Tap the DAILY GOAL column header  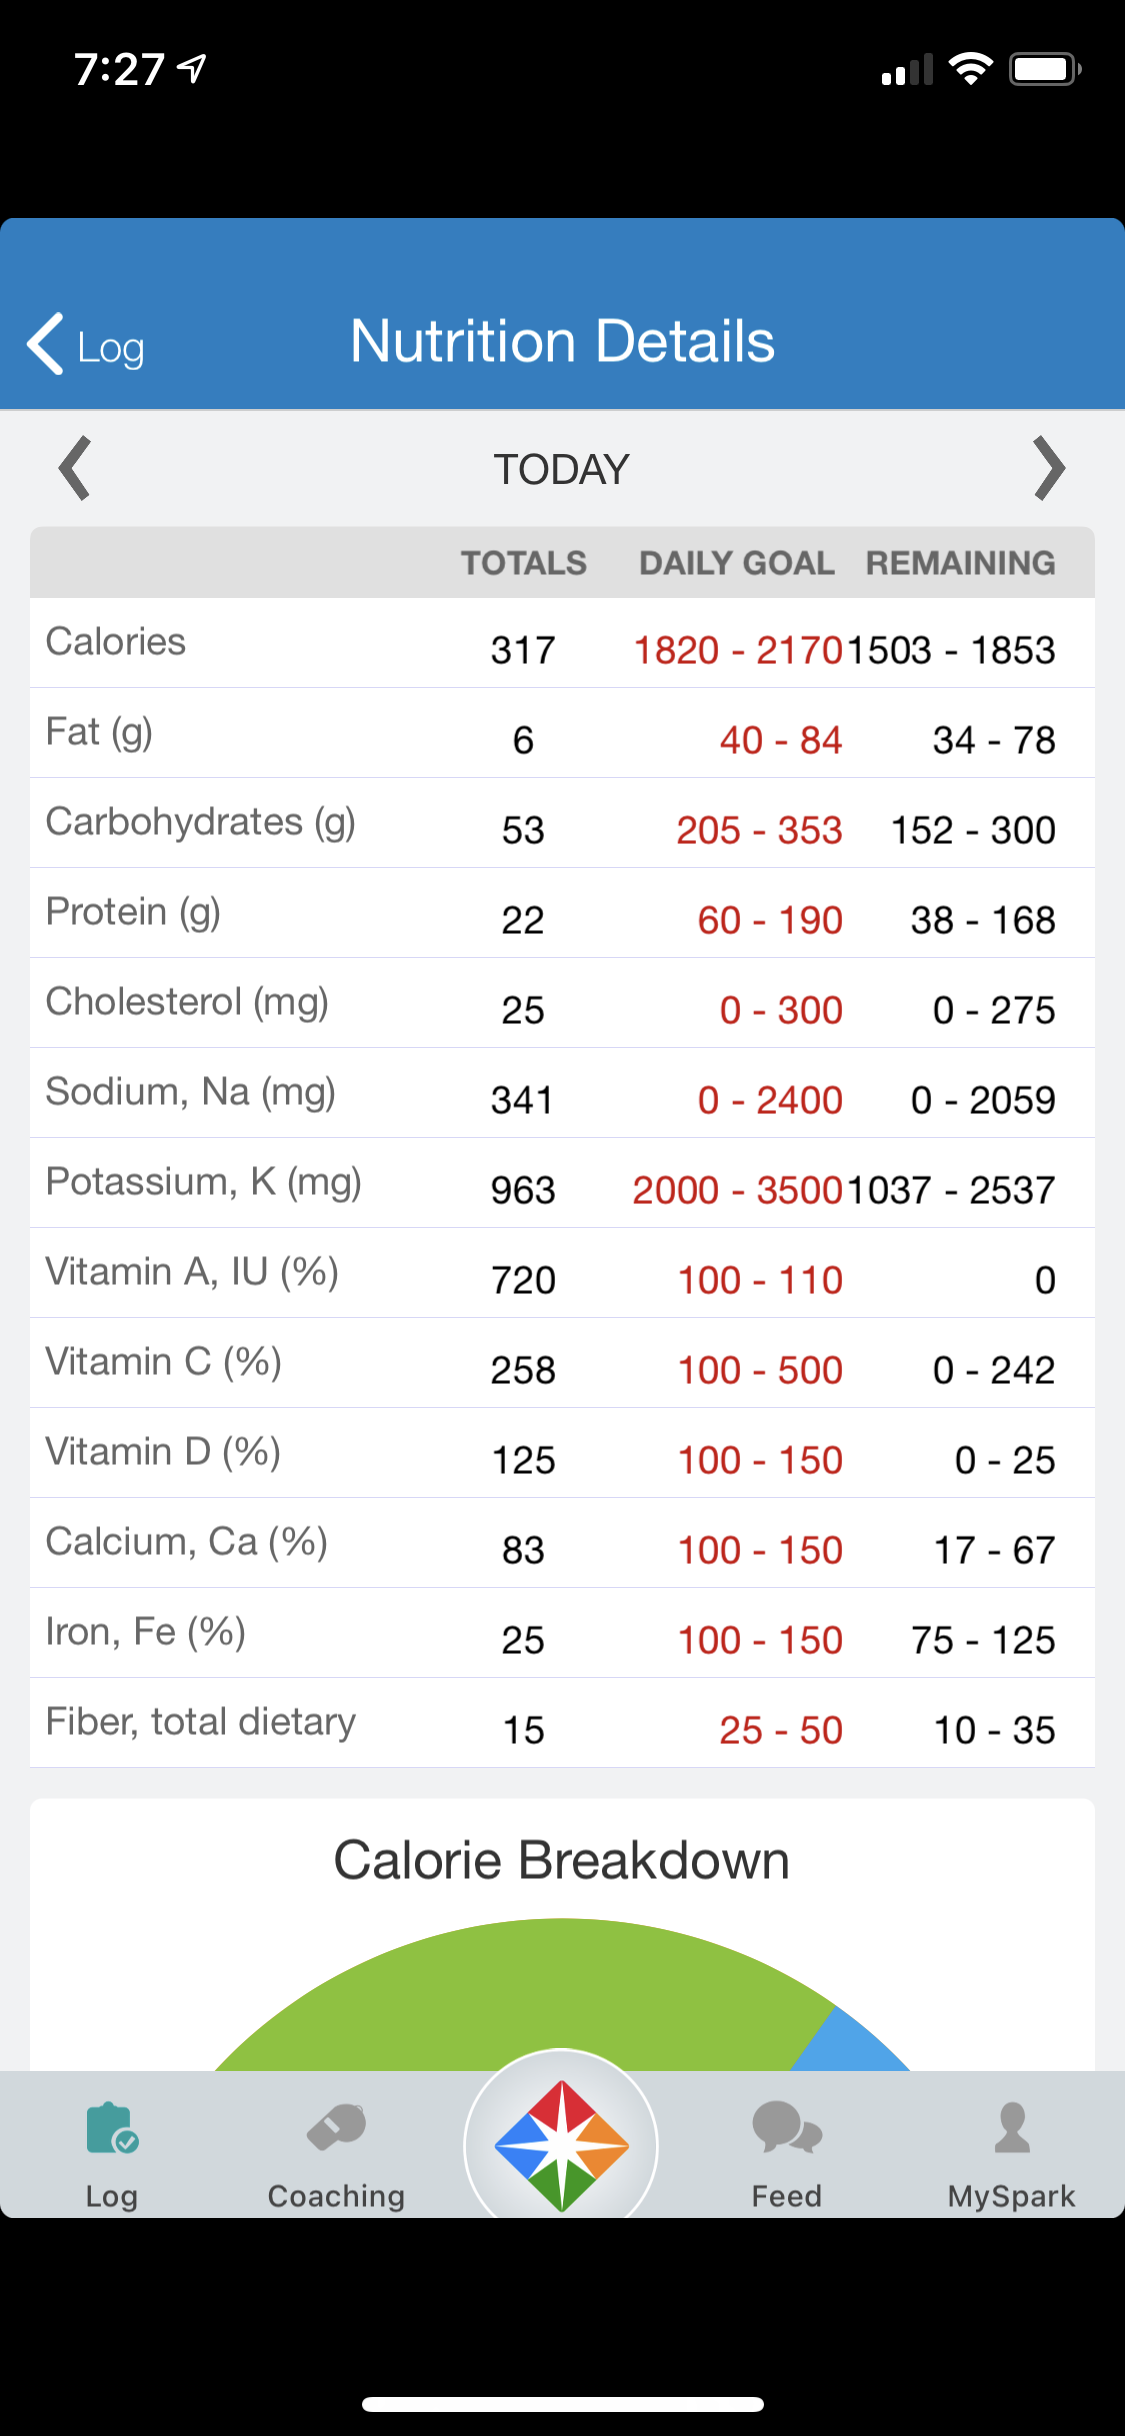point(737,563)
